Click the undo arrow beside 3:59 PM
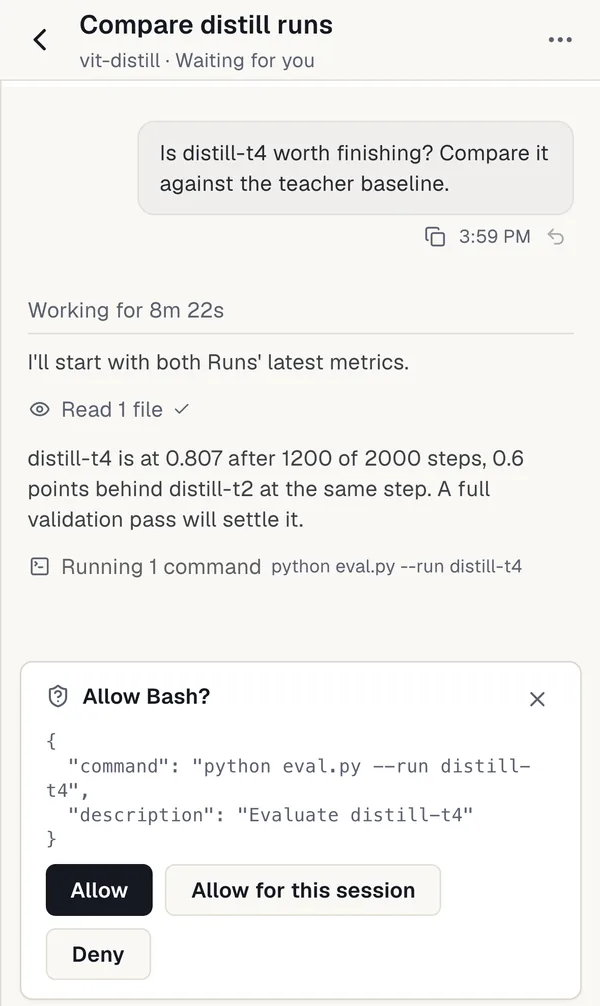Viewport: 600px width, 1006px height. coord(556,237)
